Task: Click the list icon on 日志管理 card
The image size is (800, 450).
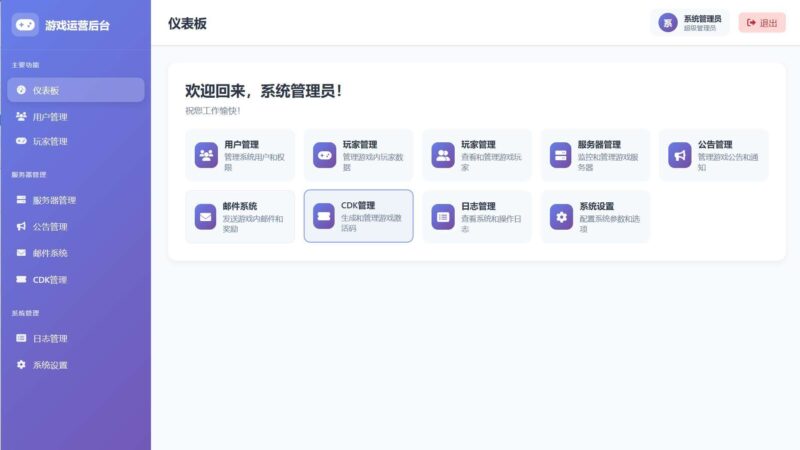Action: point(443,216)
